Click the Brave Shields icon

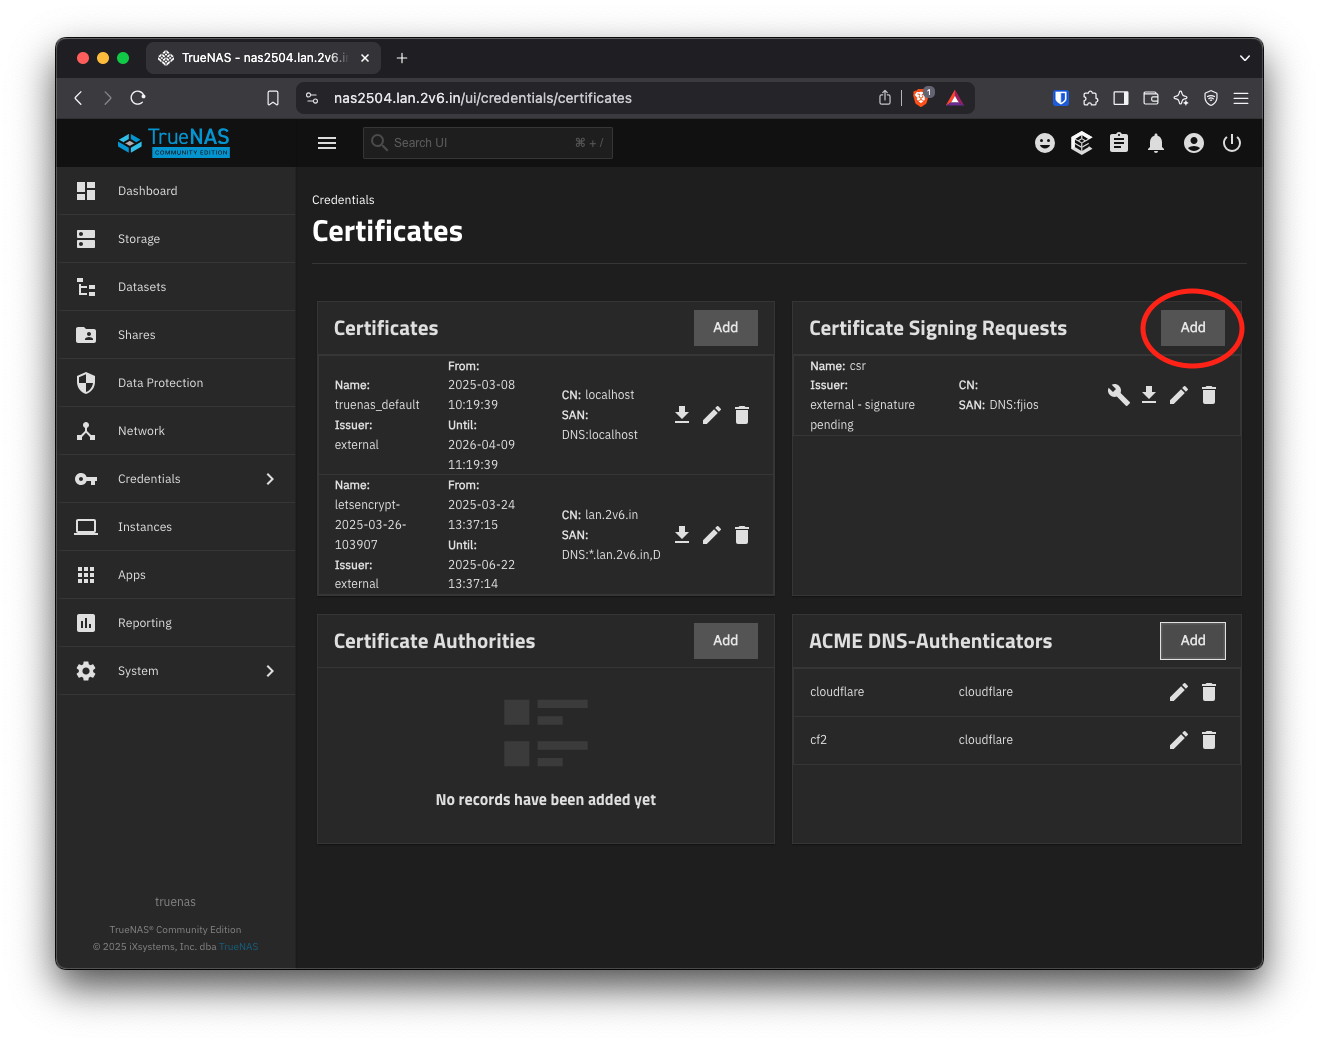922,97
